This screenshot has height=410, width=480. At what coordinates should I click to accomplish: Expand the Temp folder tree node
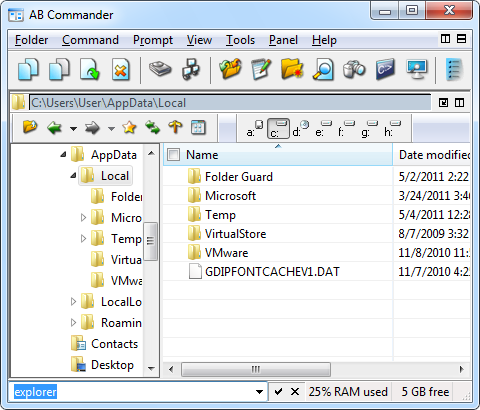83,239
